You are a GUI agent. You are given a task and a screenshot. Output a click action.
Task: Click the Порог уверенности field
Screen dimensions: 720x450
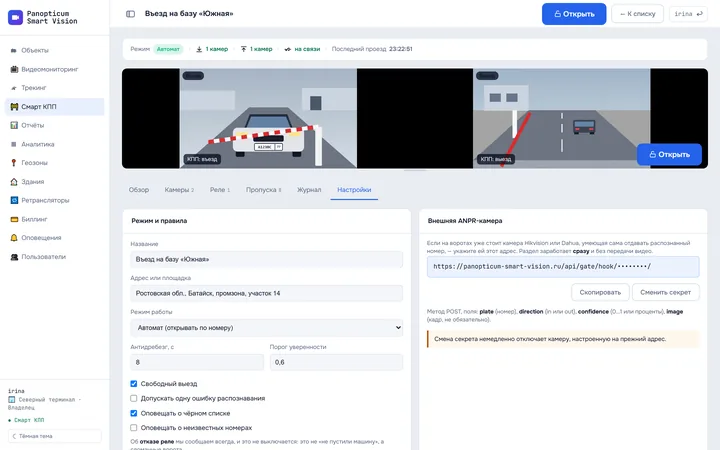(336, 362)
